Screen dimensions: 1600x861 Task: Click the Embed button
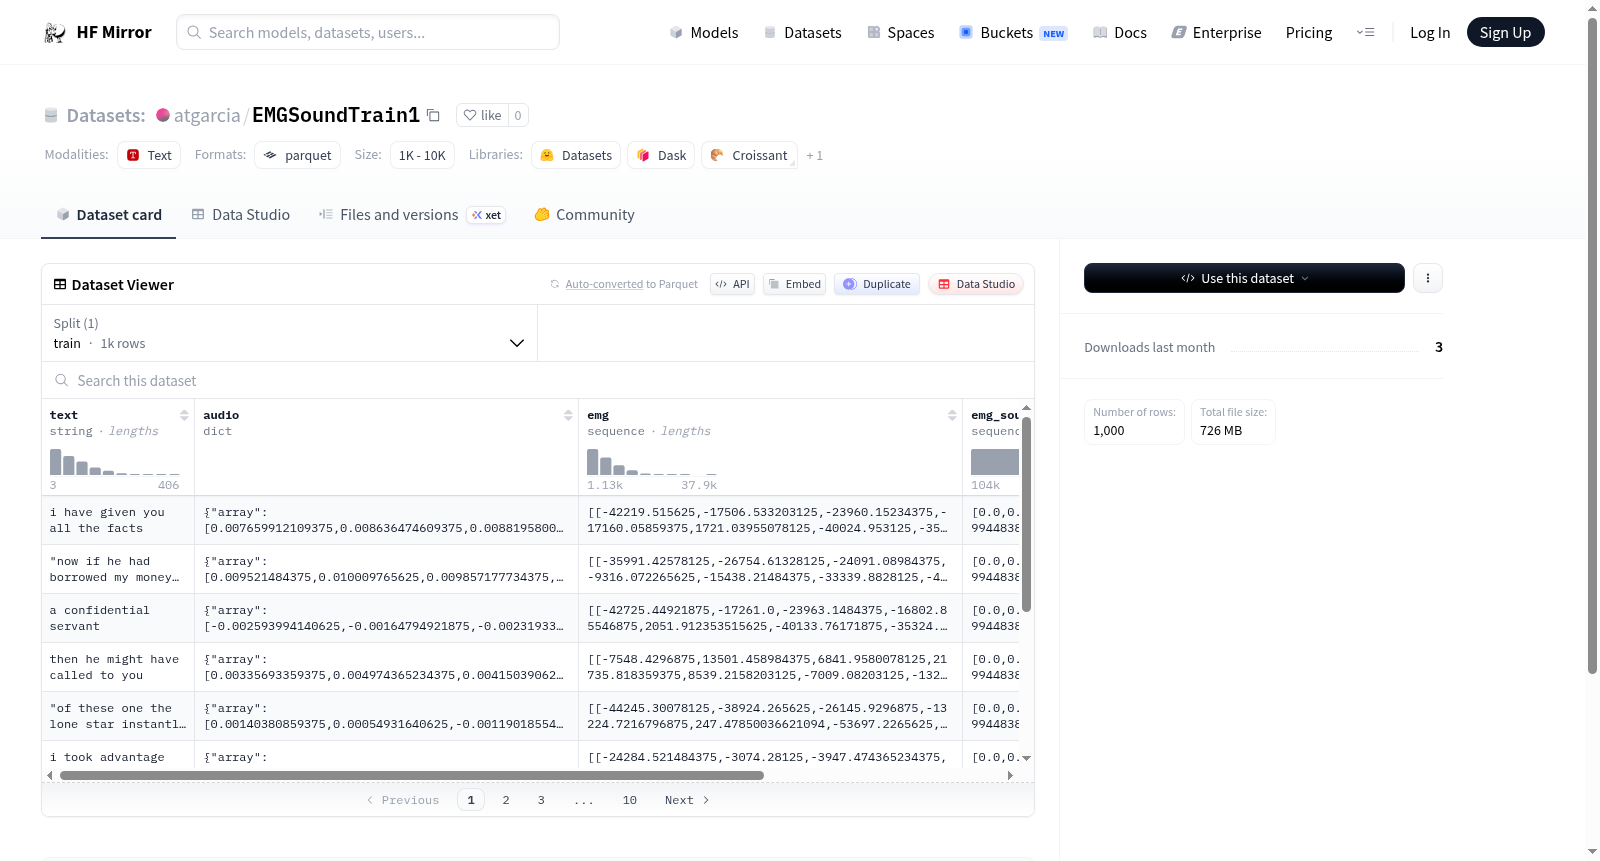[794, 284]
